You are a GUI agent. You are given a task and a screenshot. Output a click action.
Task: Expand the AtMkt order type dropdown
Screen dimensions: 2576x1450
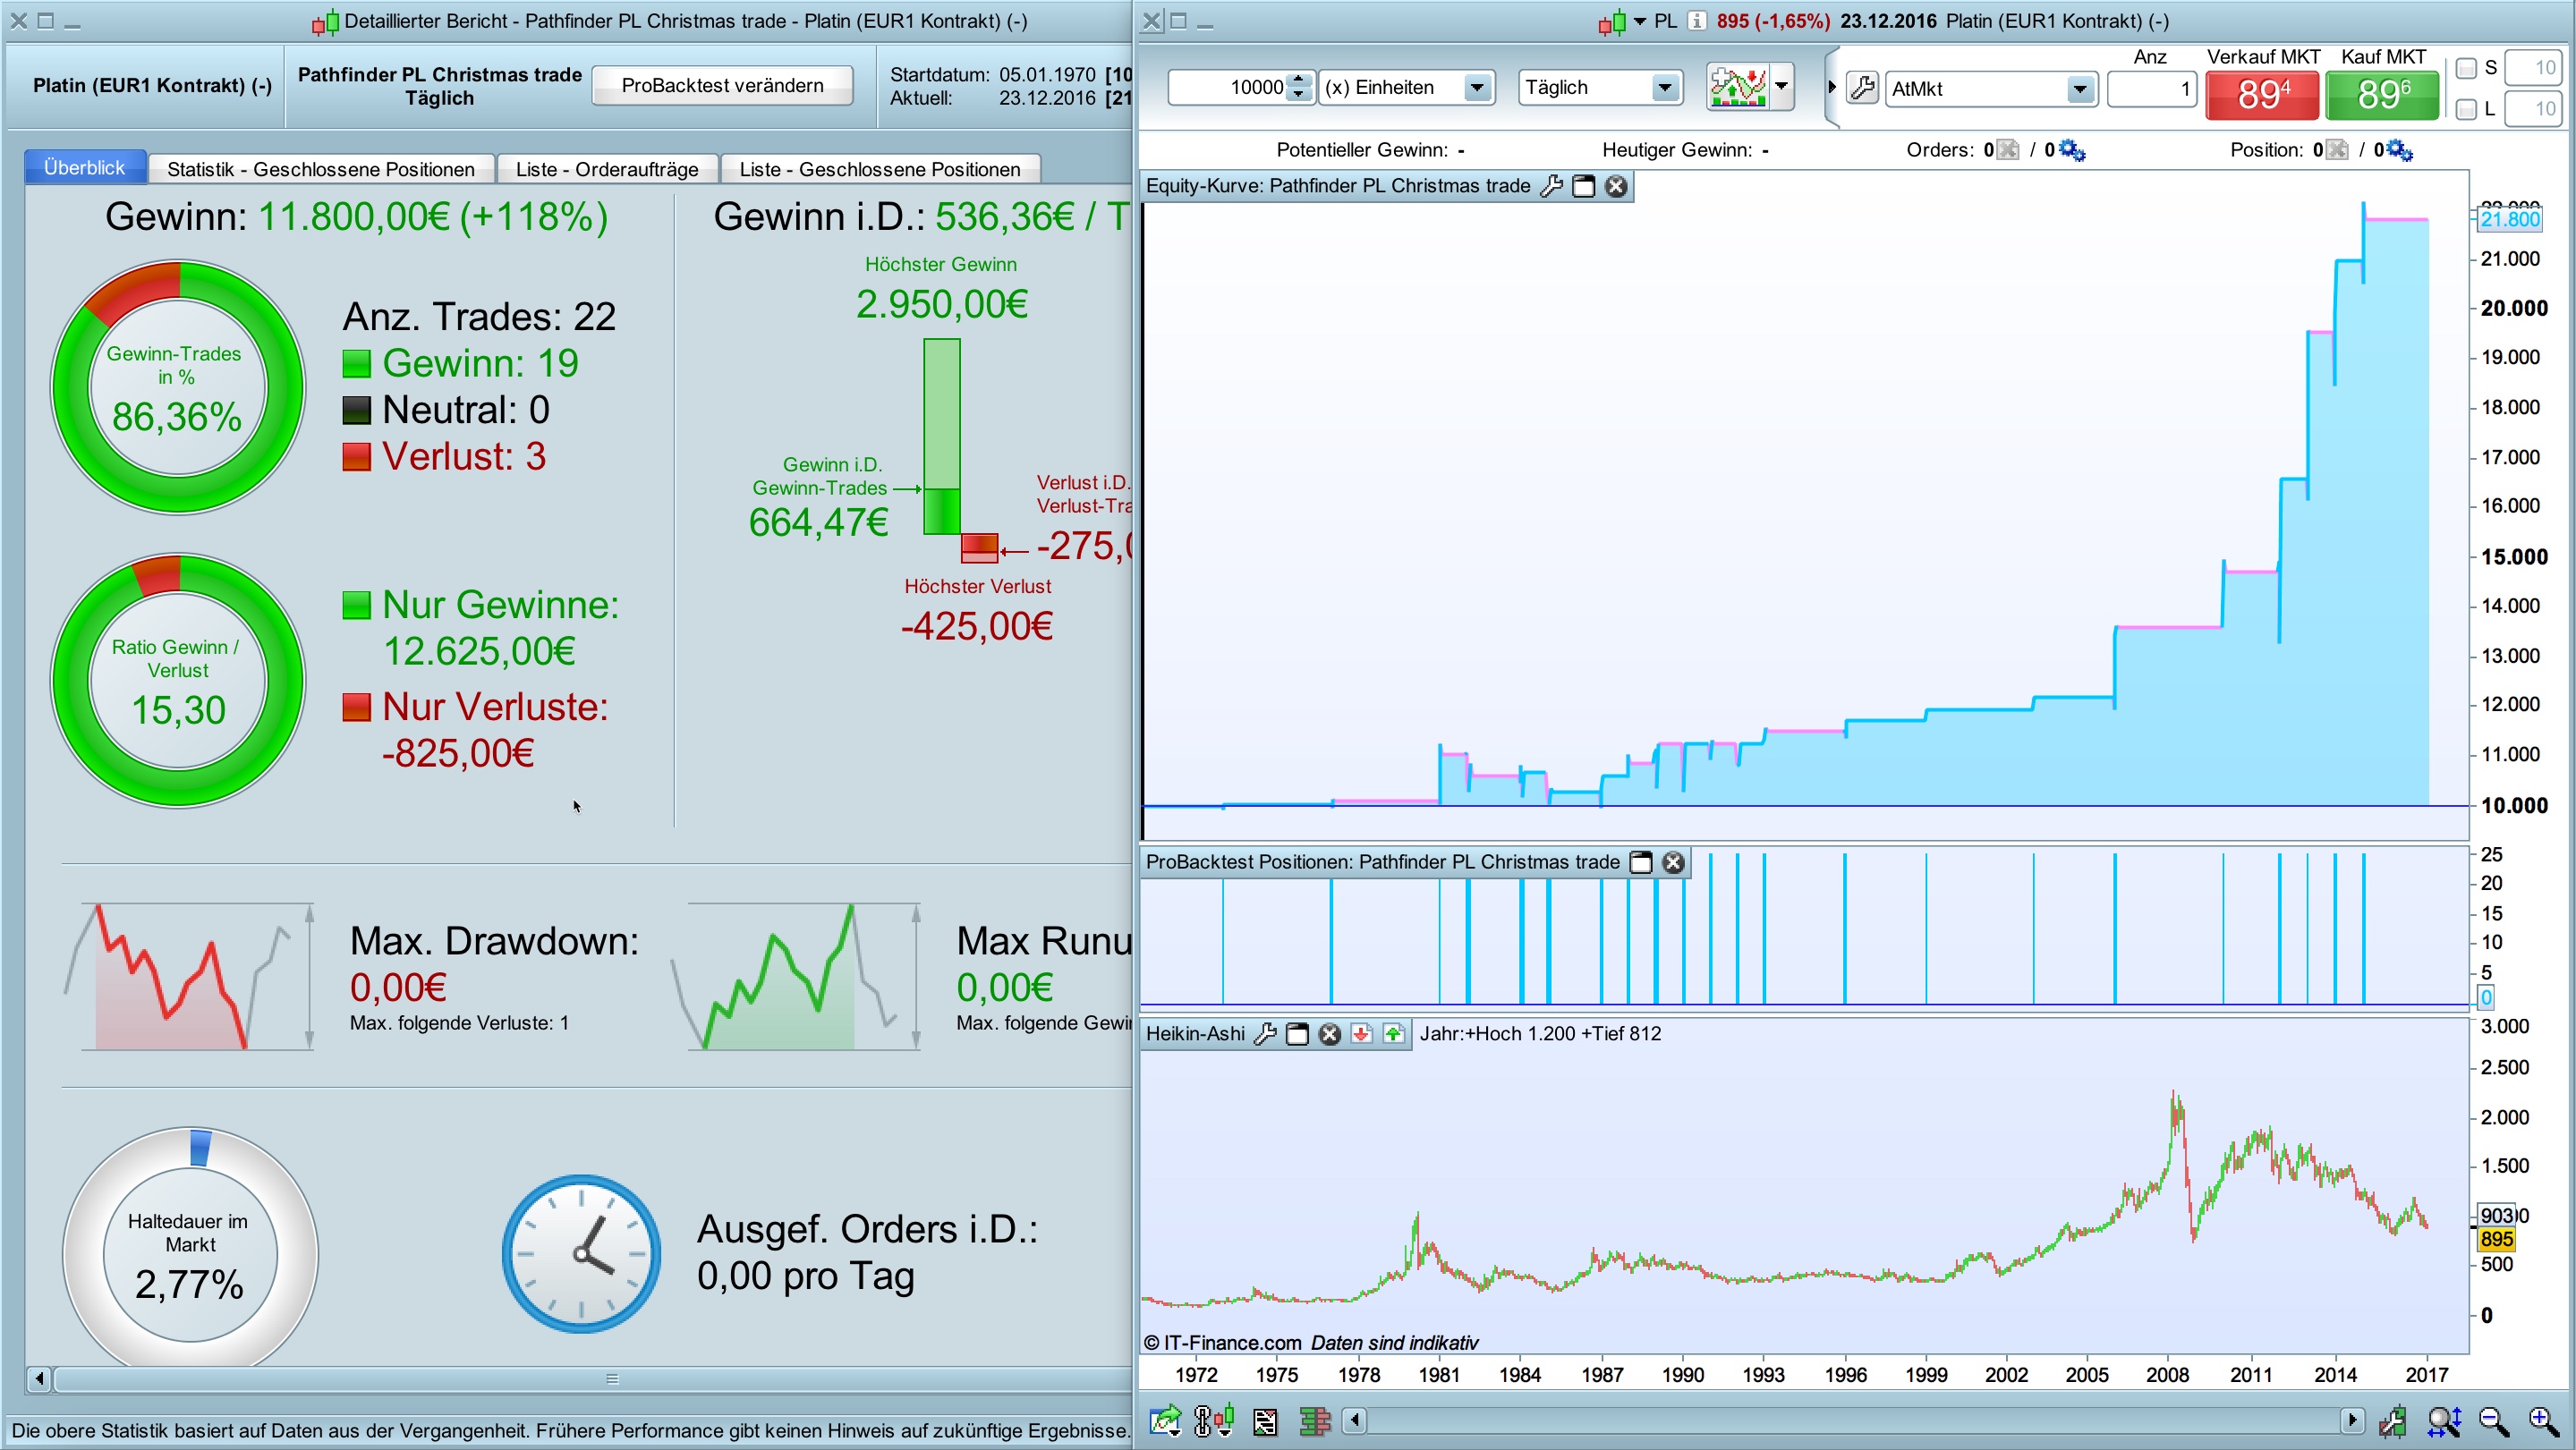pyautogui.click(x=2080, y=89)
